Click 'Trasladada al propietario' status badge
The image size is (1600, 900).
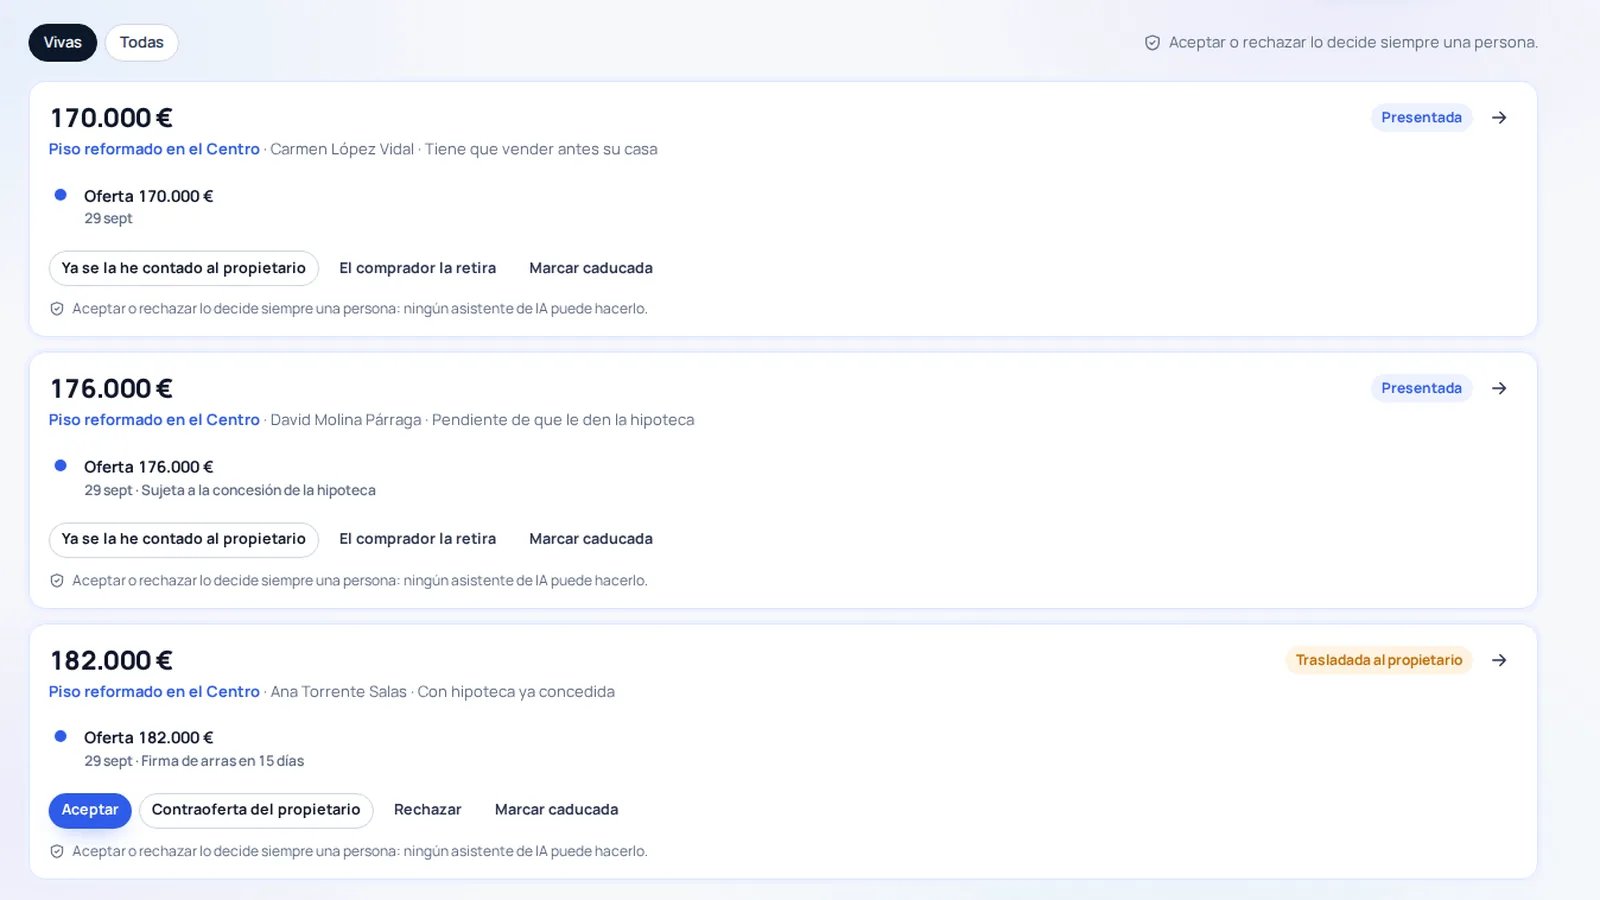(x=1379, y=660)
